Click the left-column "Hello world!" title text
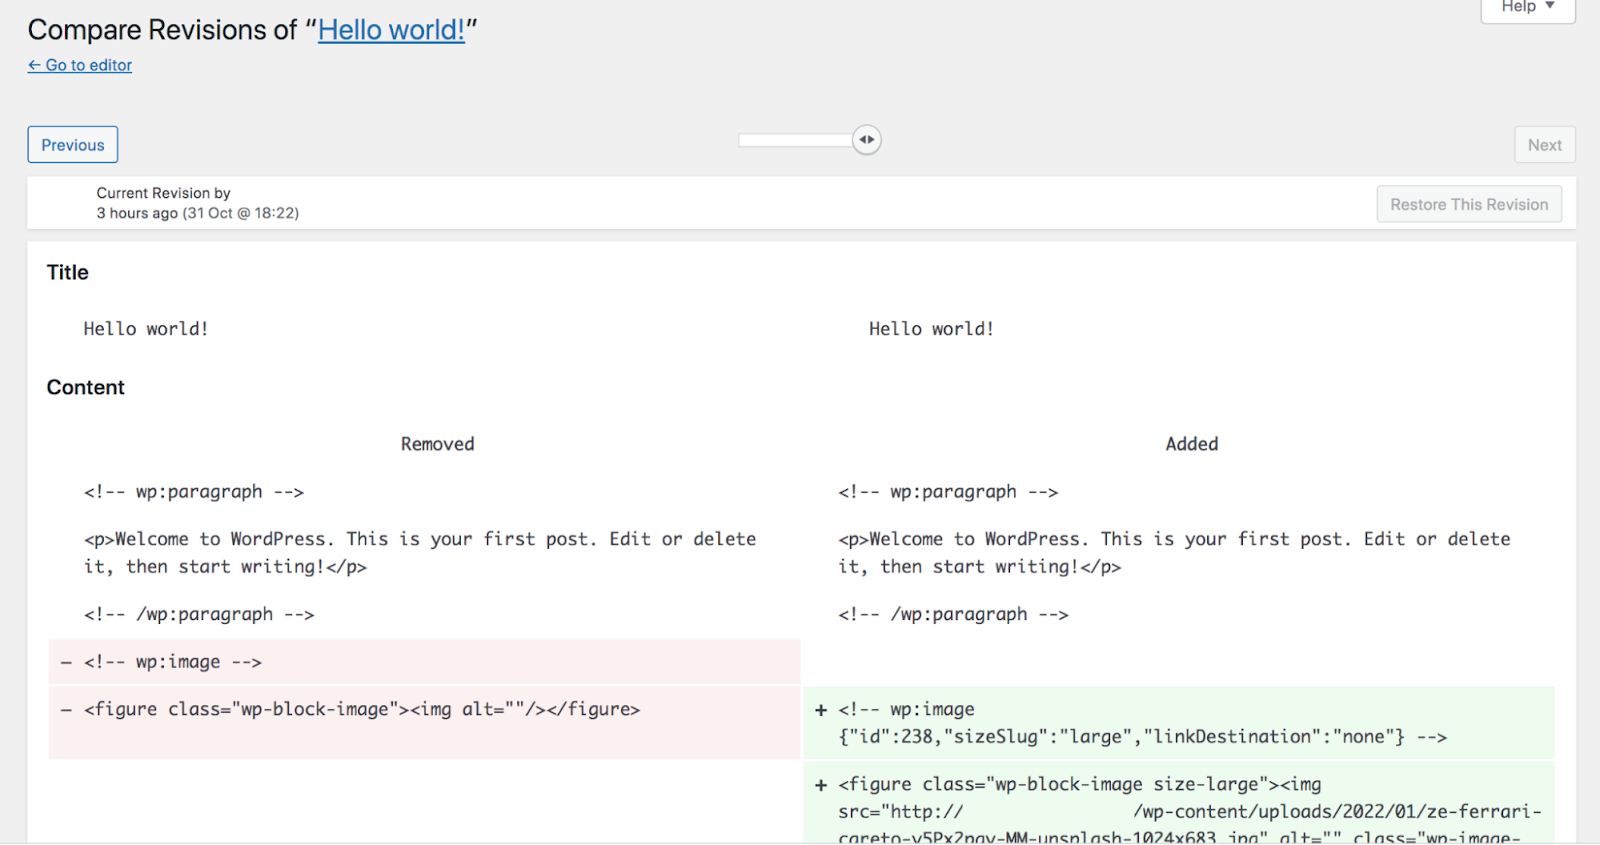Screen dimensions: 1600x845 146,329
